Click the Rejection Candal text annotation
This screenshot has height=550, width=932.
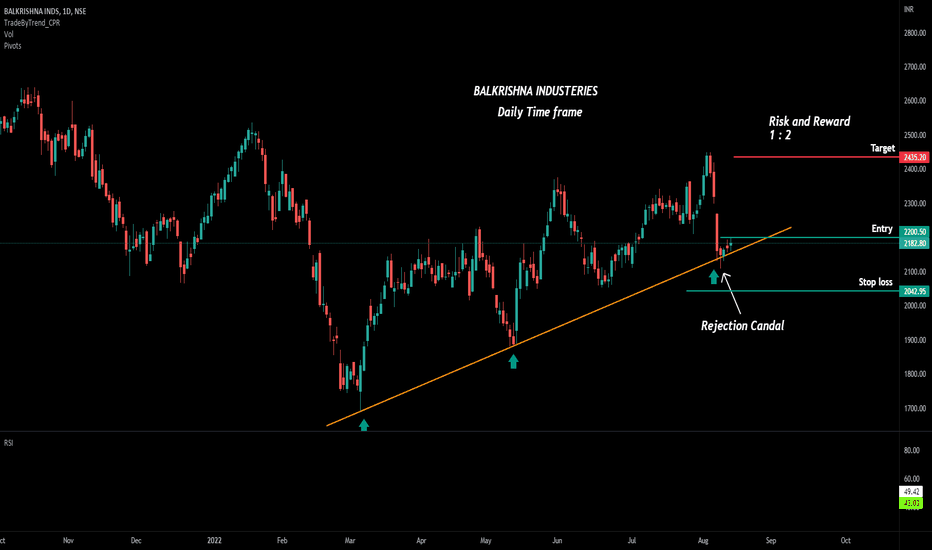pos(742,326)
